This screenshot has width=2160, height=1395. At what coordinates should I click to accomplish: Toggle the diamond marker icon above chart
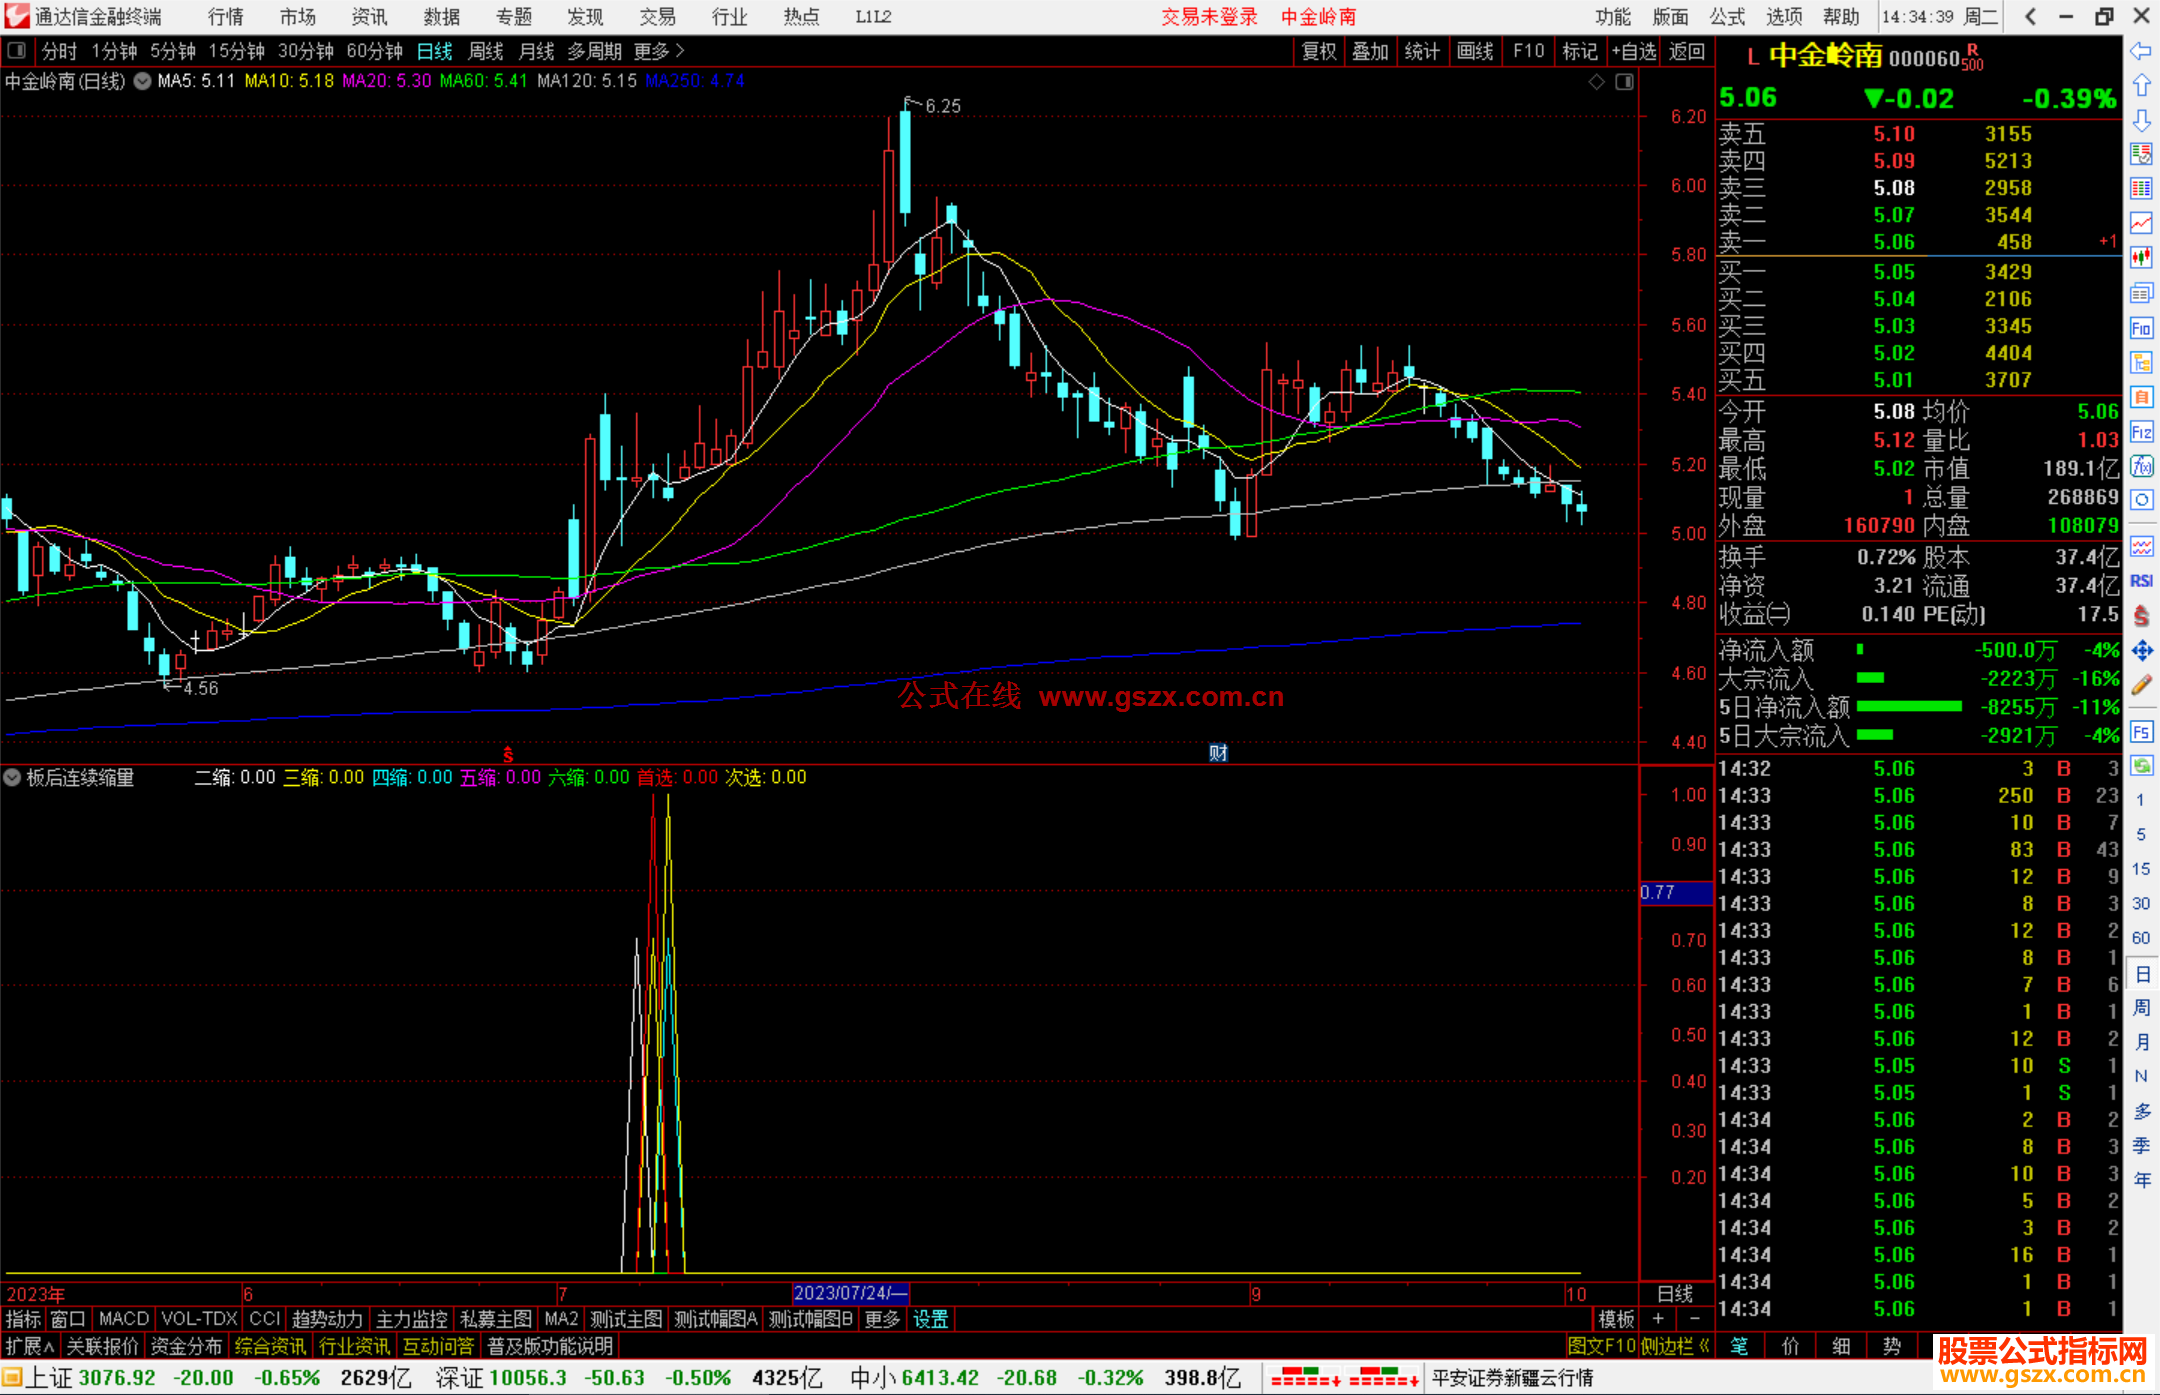point(1597,82)
